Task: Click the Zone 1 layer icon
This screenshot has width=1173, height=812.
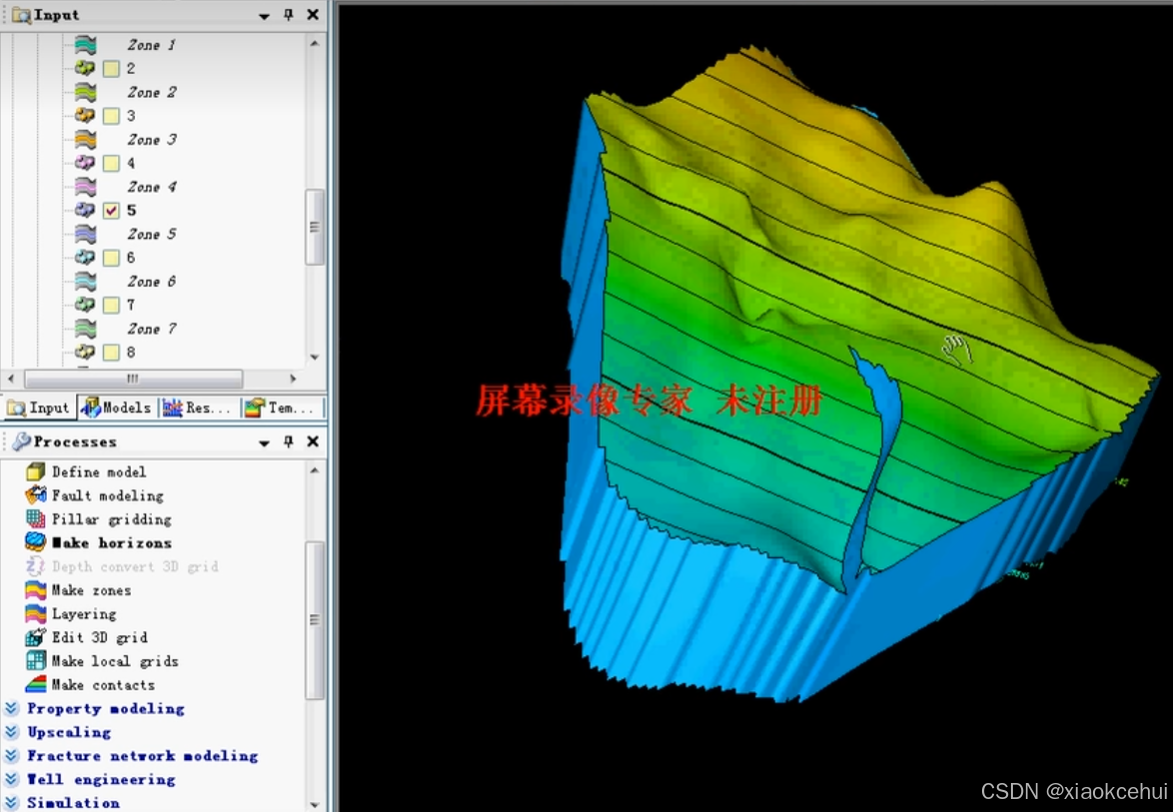Action: pos(85,45)
